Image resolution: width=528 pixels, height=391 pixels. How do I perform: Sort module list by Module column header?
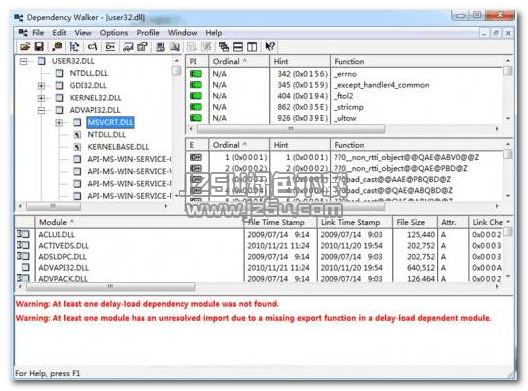click(x=139, y=222)
